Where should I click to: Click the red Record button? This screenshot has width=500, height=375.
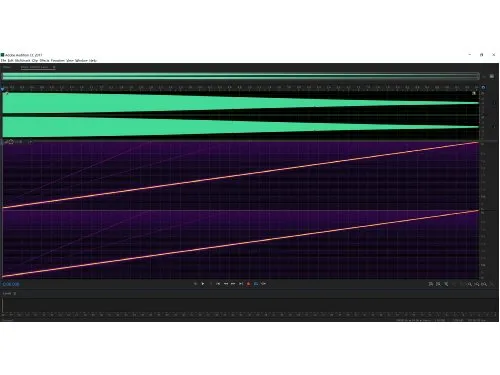pos(248,284)
